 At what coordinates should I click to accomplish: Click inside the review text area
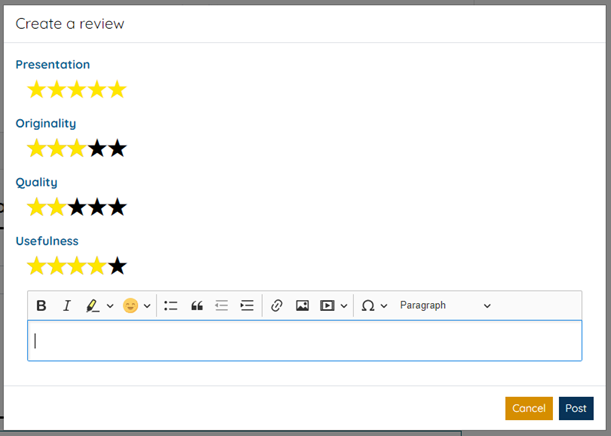click(x=304, y=341)
